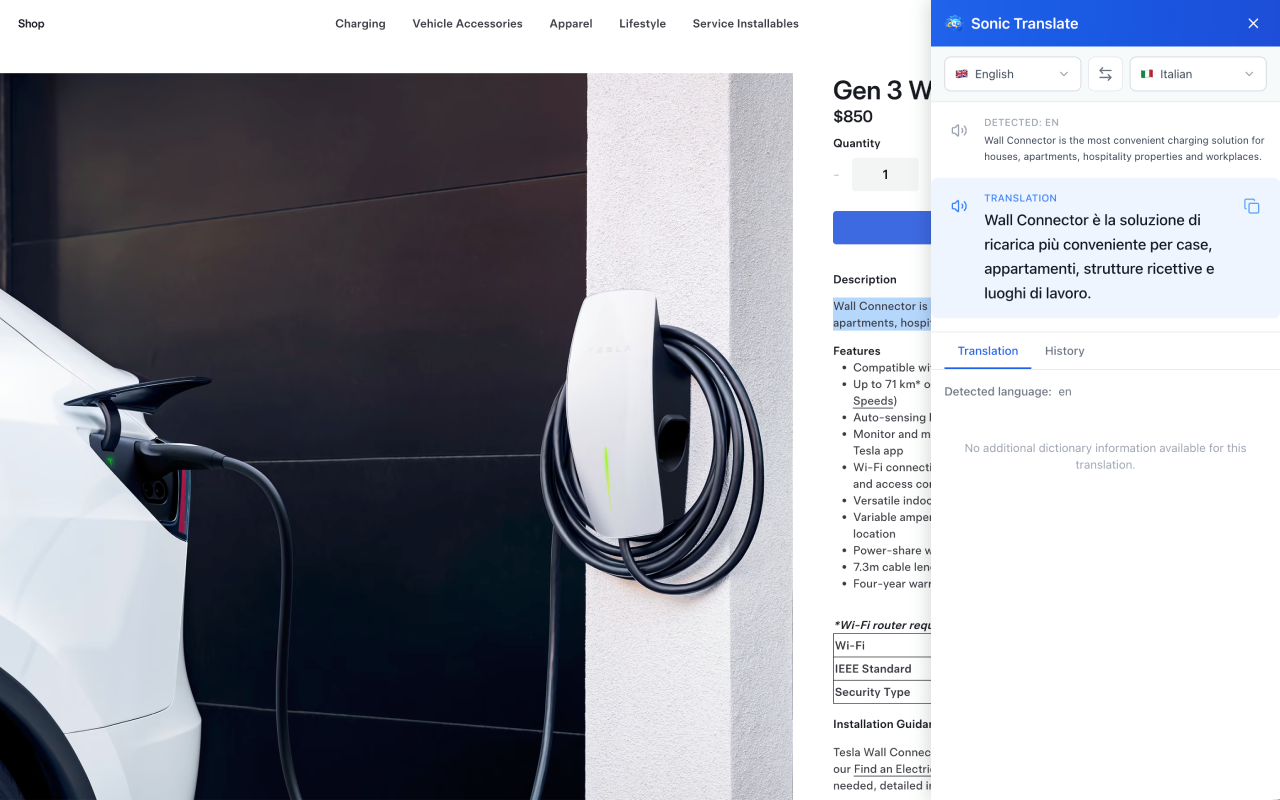1280x800 pixels.
Task: Click the 'No additional dictionary information' message
Action: [1105, 456]
